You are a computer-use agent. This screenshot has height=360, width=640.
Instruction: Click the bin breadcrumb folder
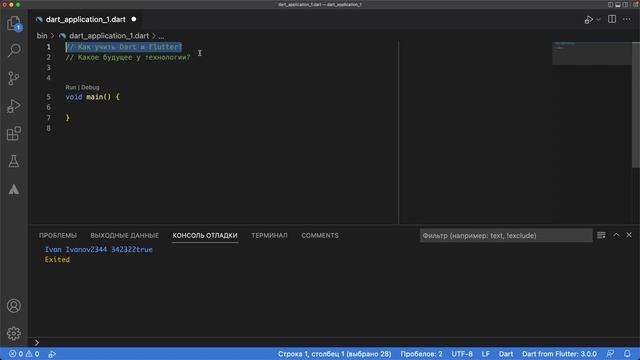42,36
